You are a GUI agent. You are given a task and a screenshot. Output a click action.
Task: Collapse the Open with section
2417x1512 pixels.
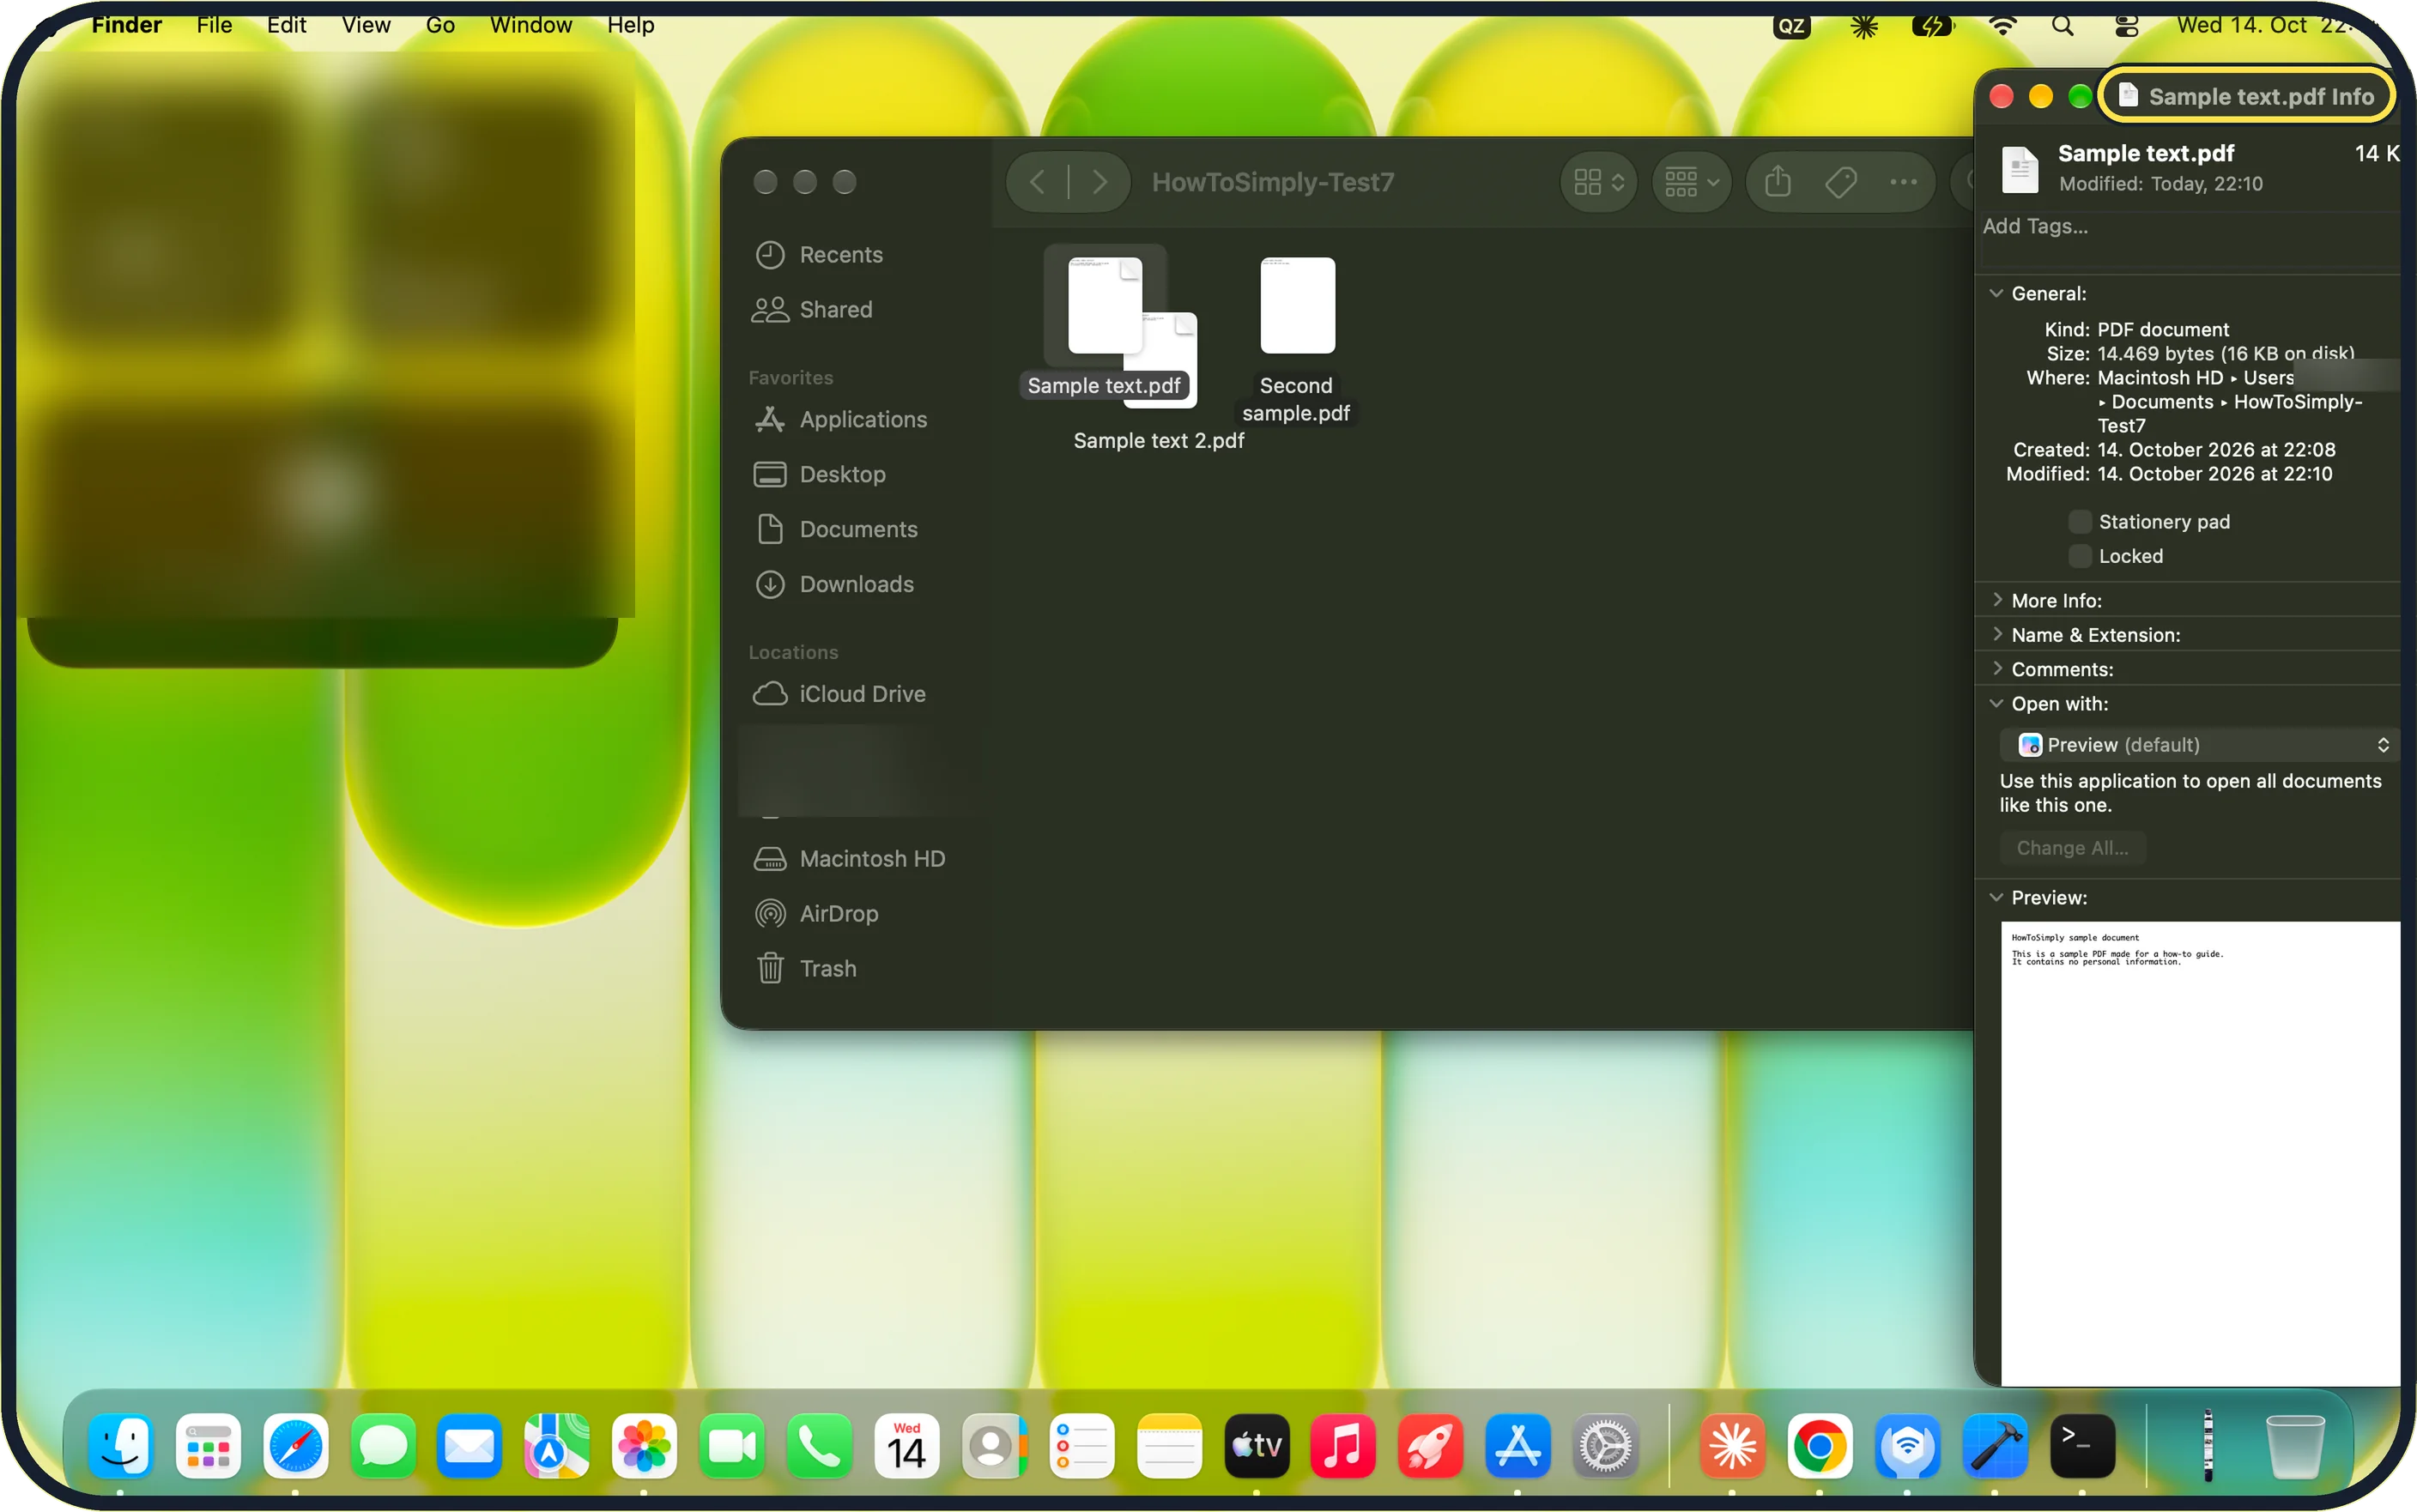[x=1996, y=703]
